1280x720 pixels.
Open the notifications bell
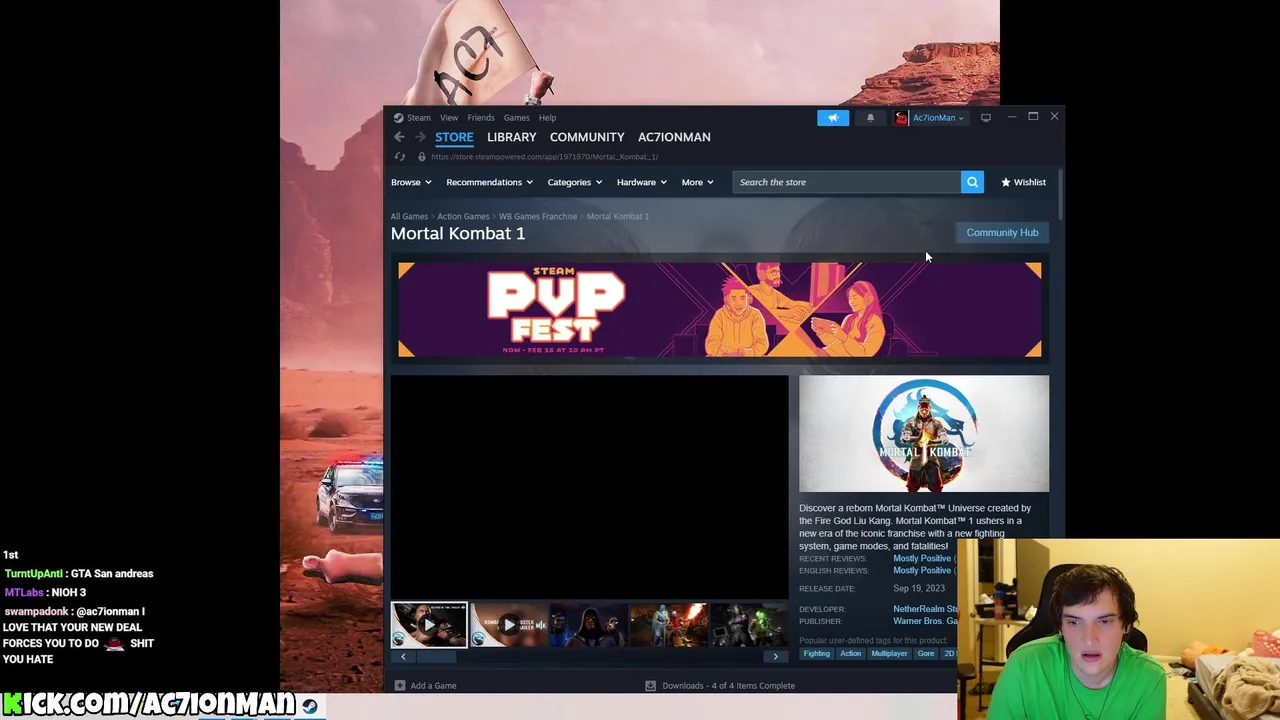(870, 118)
